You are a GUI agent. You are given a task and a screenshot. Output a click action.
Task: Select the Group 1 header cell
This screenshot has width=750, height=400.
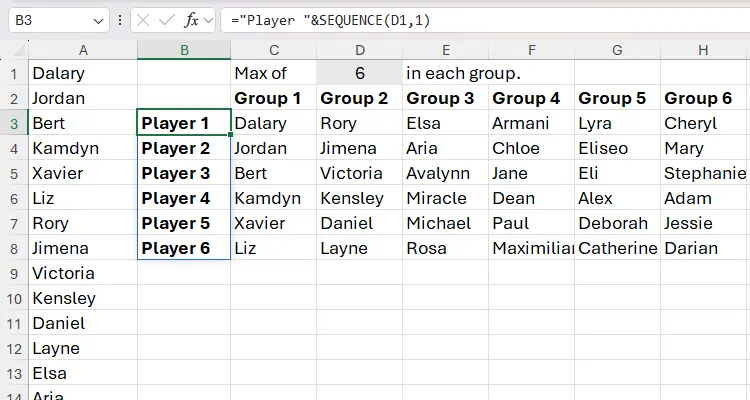(x=274, y=98)
